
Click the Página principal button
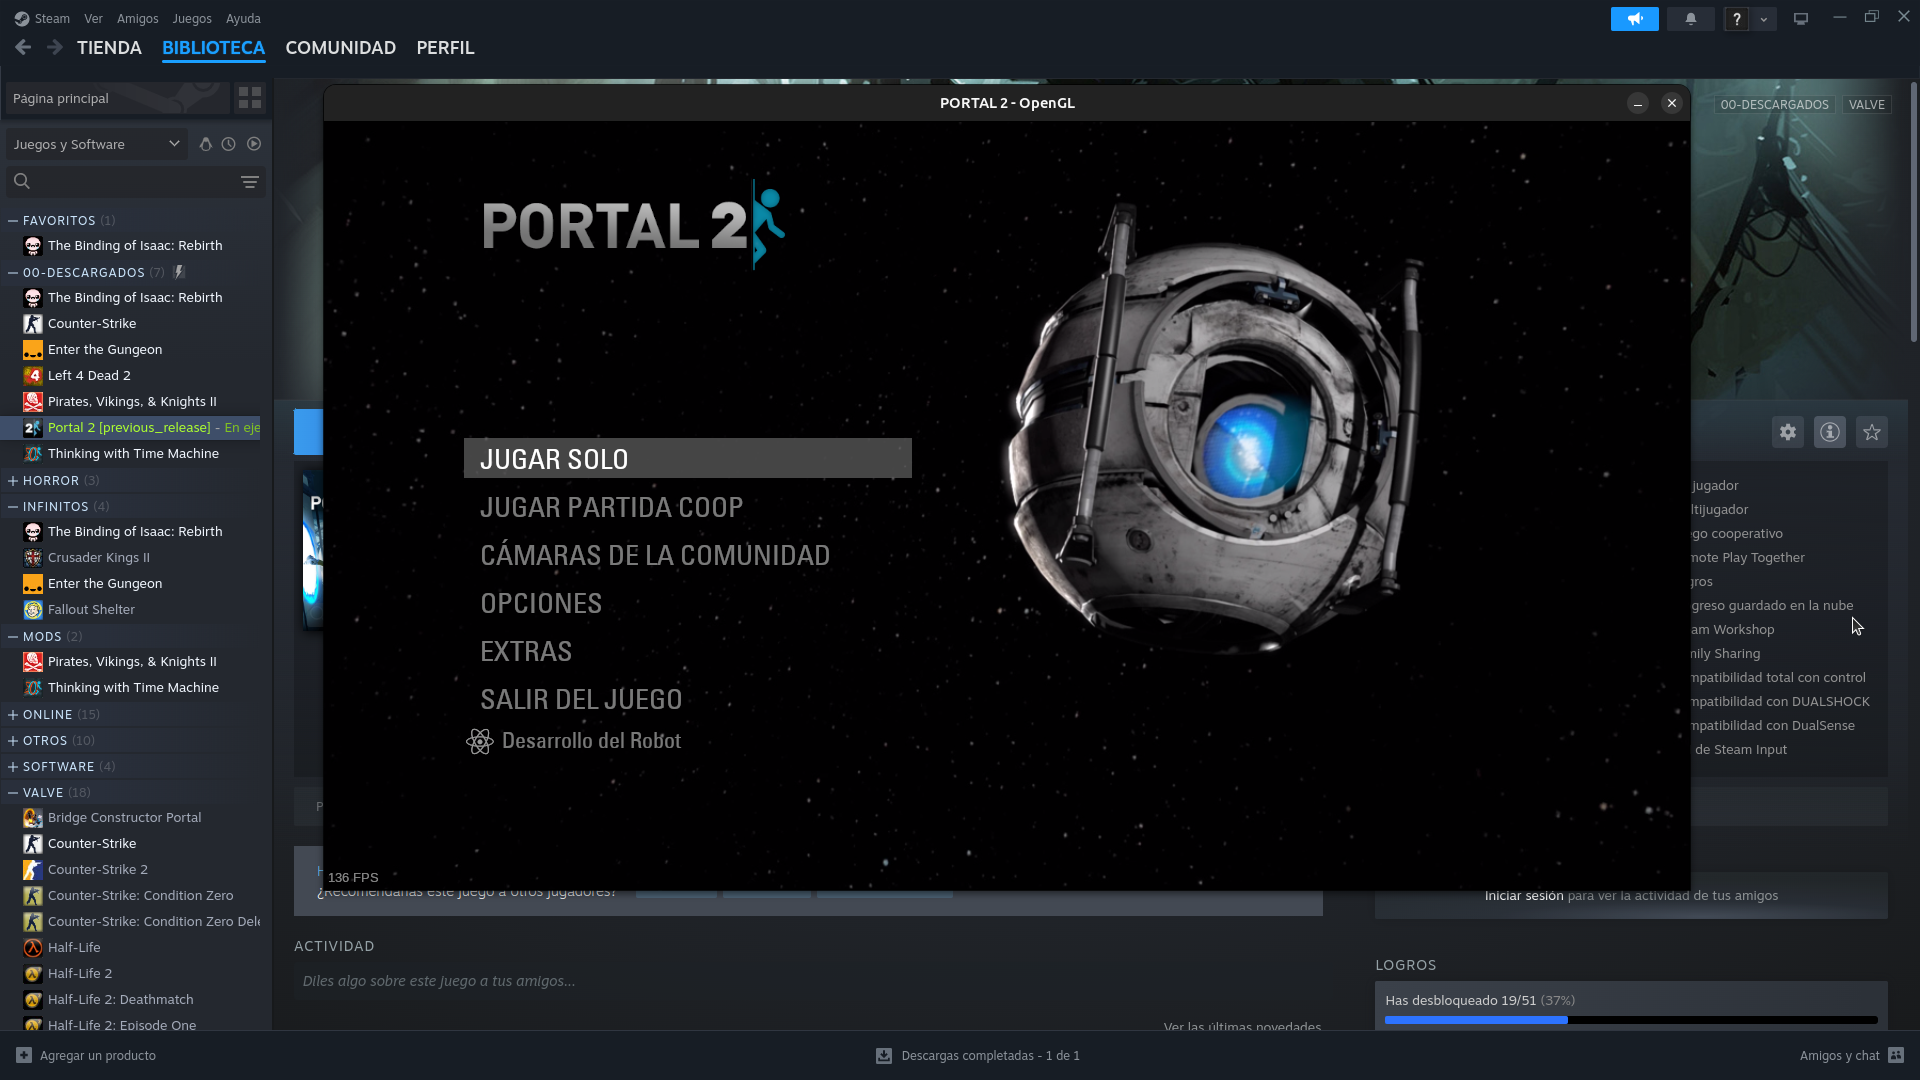tap(117, 98)
